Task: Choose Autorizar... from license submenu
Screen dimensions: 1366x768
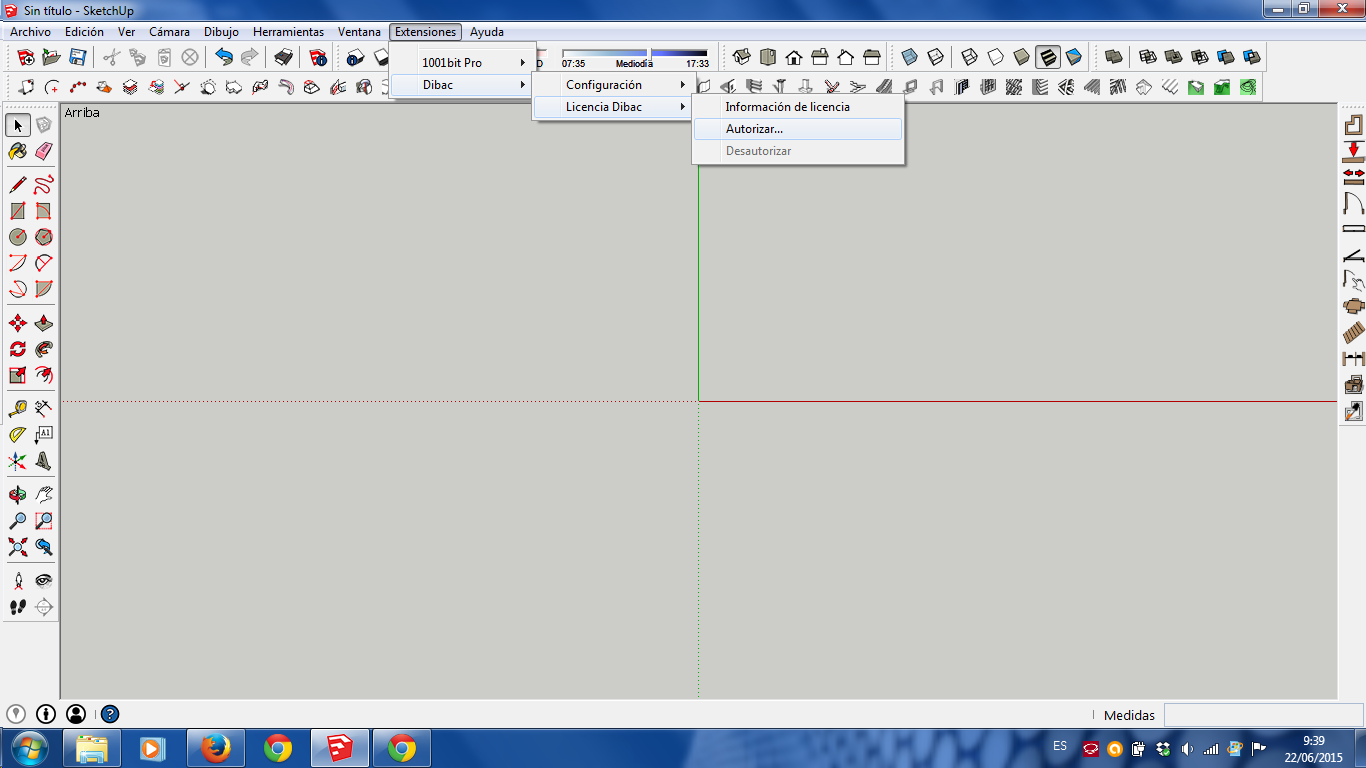Action: pos(798,129)
